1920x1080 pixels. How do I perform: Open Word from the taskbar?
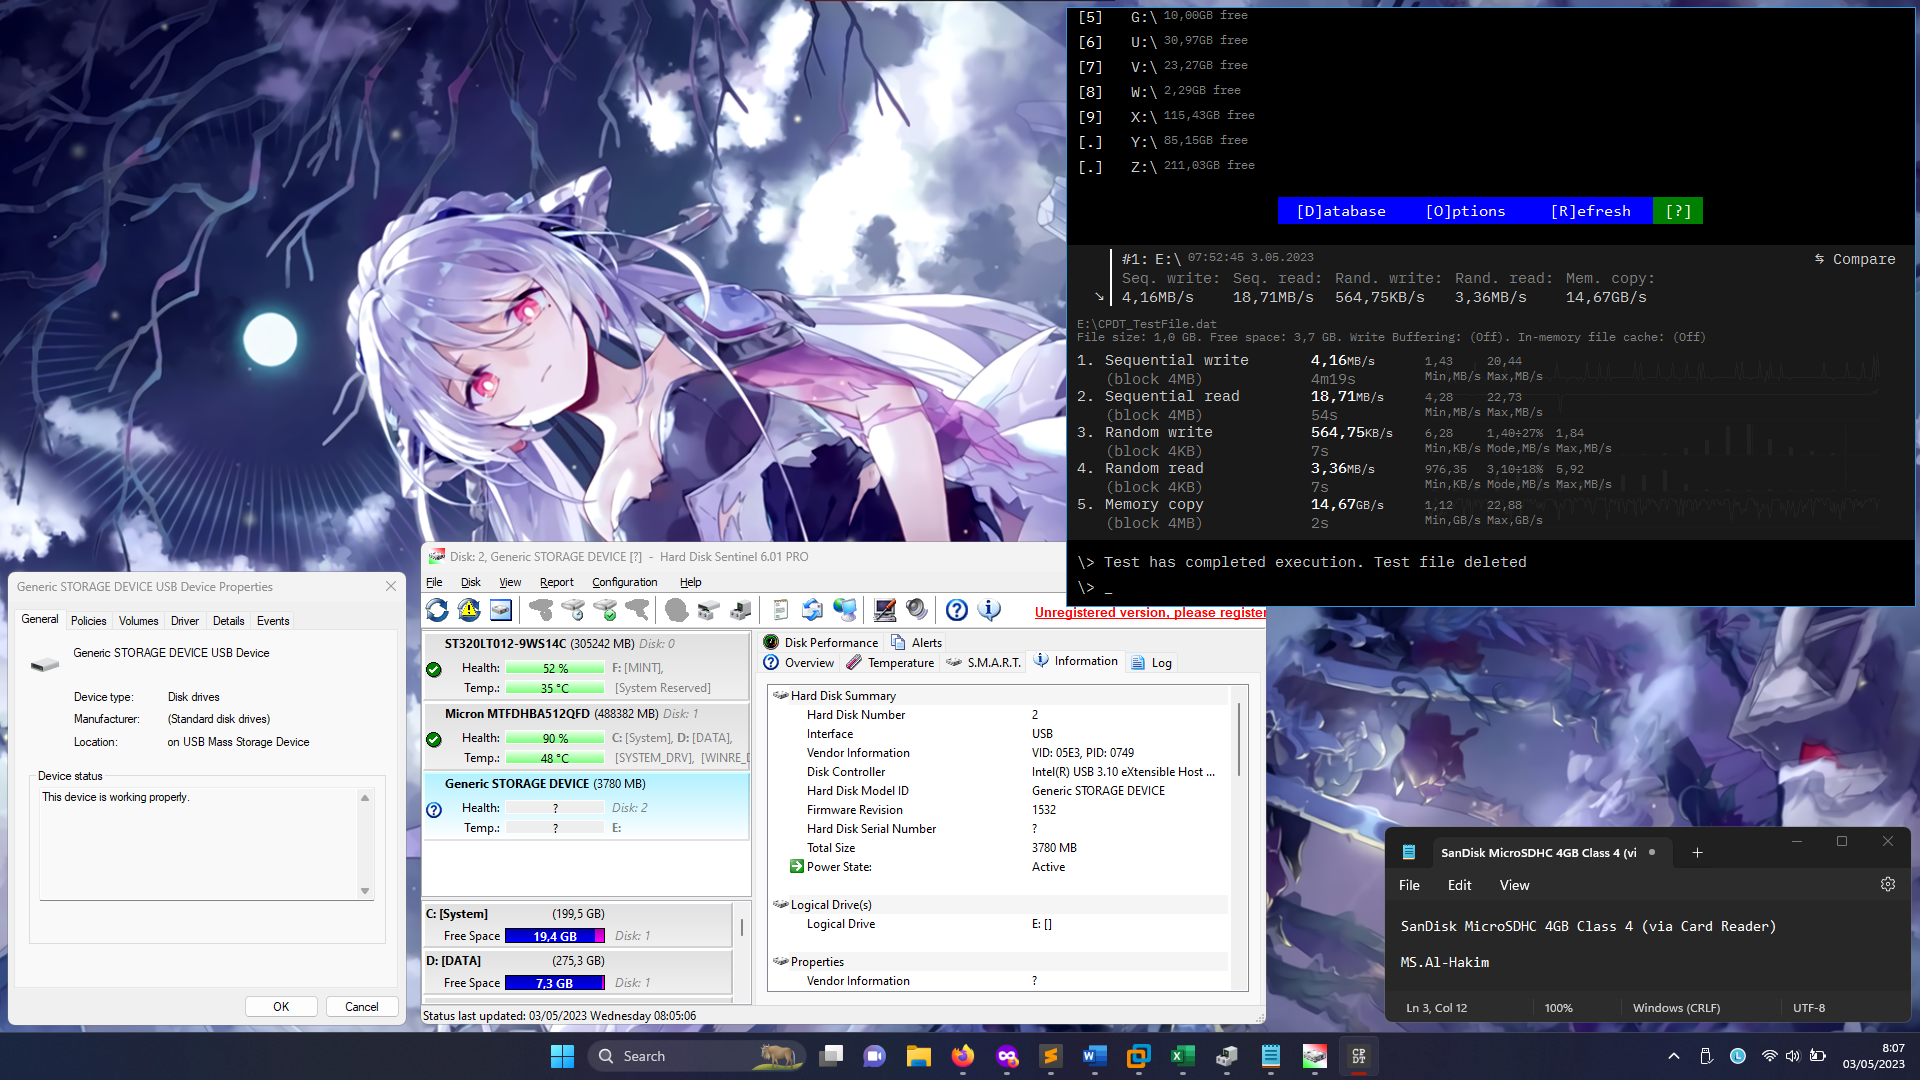1095,1056
